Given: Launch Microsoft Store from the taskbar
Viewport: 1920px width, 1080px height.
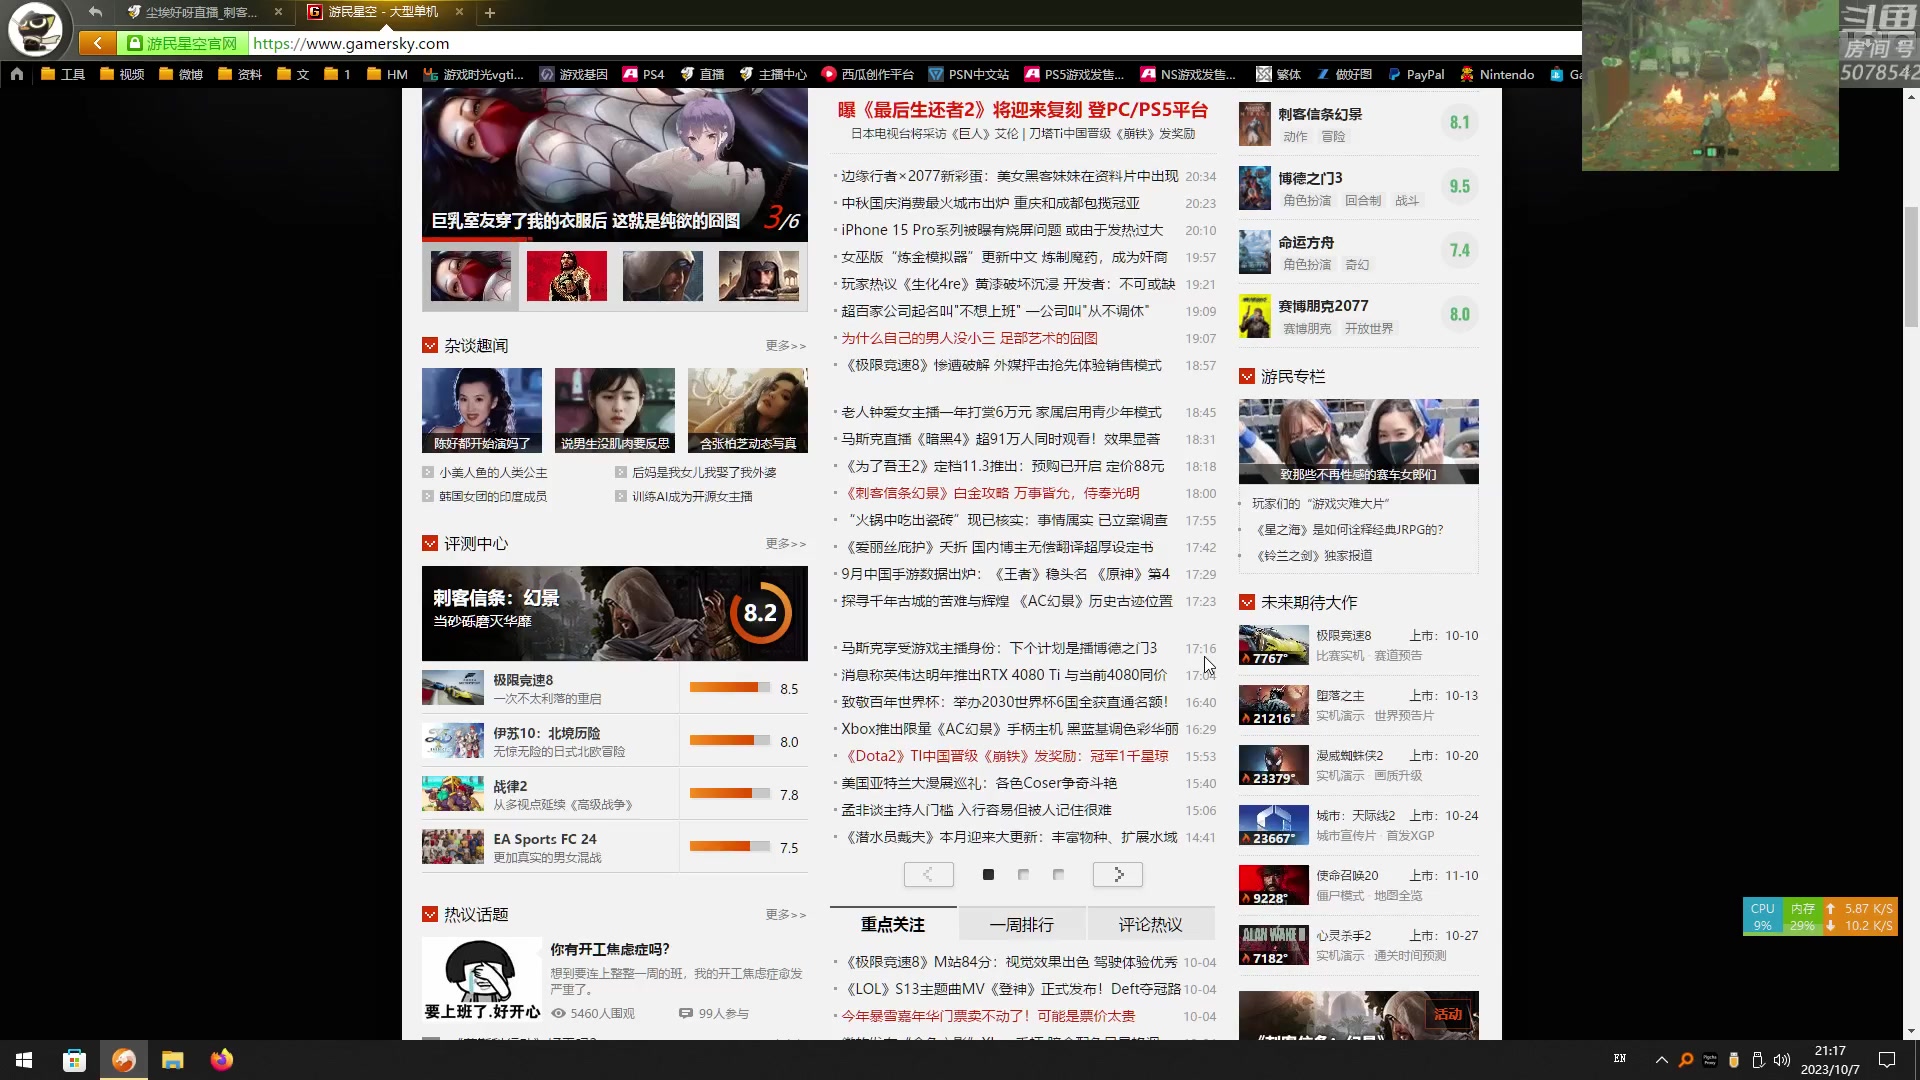Looking at the screenshot, I should click(x=74, y=1060).
